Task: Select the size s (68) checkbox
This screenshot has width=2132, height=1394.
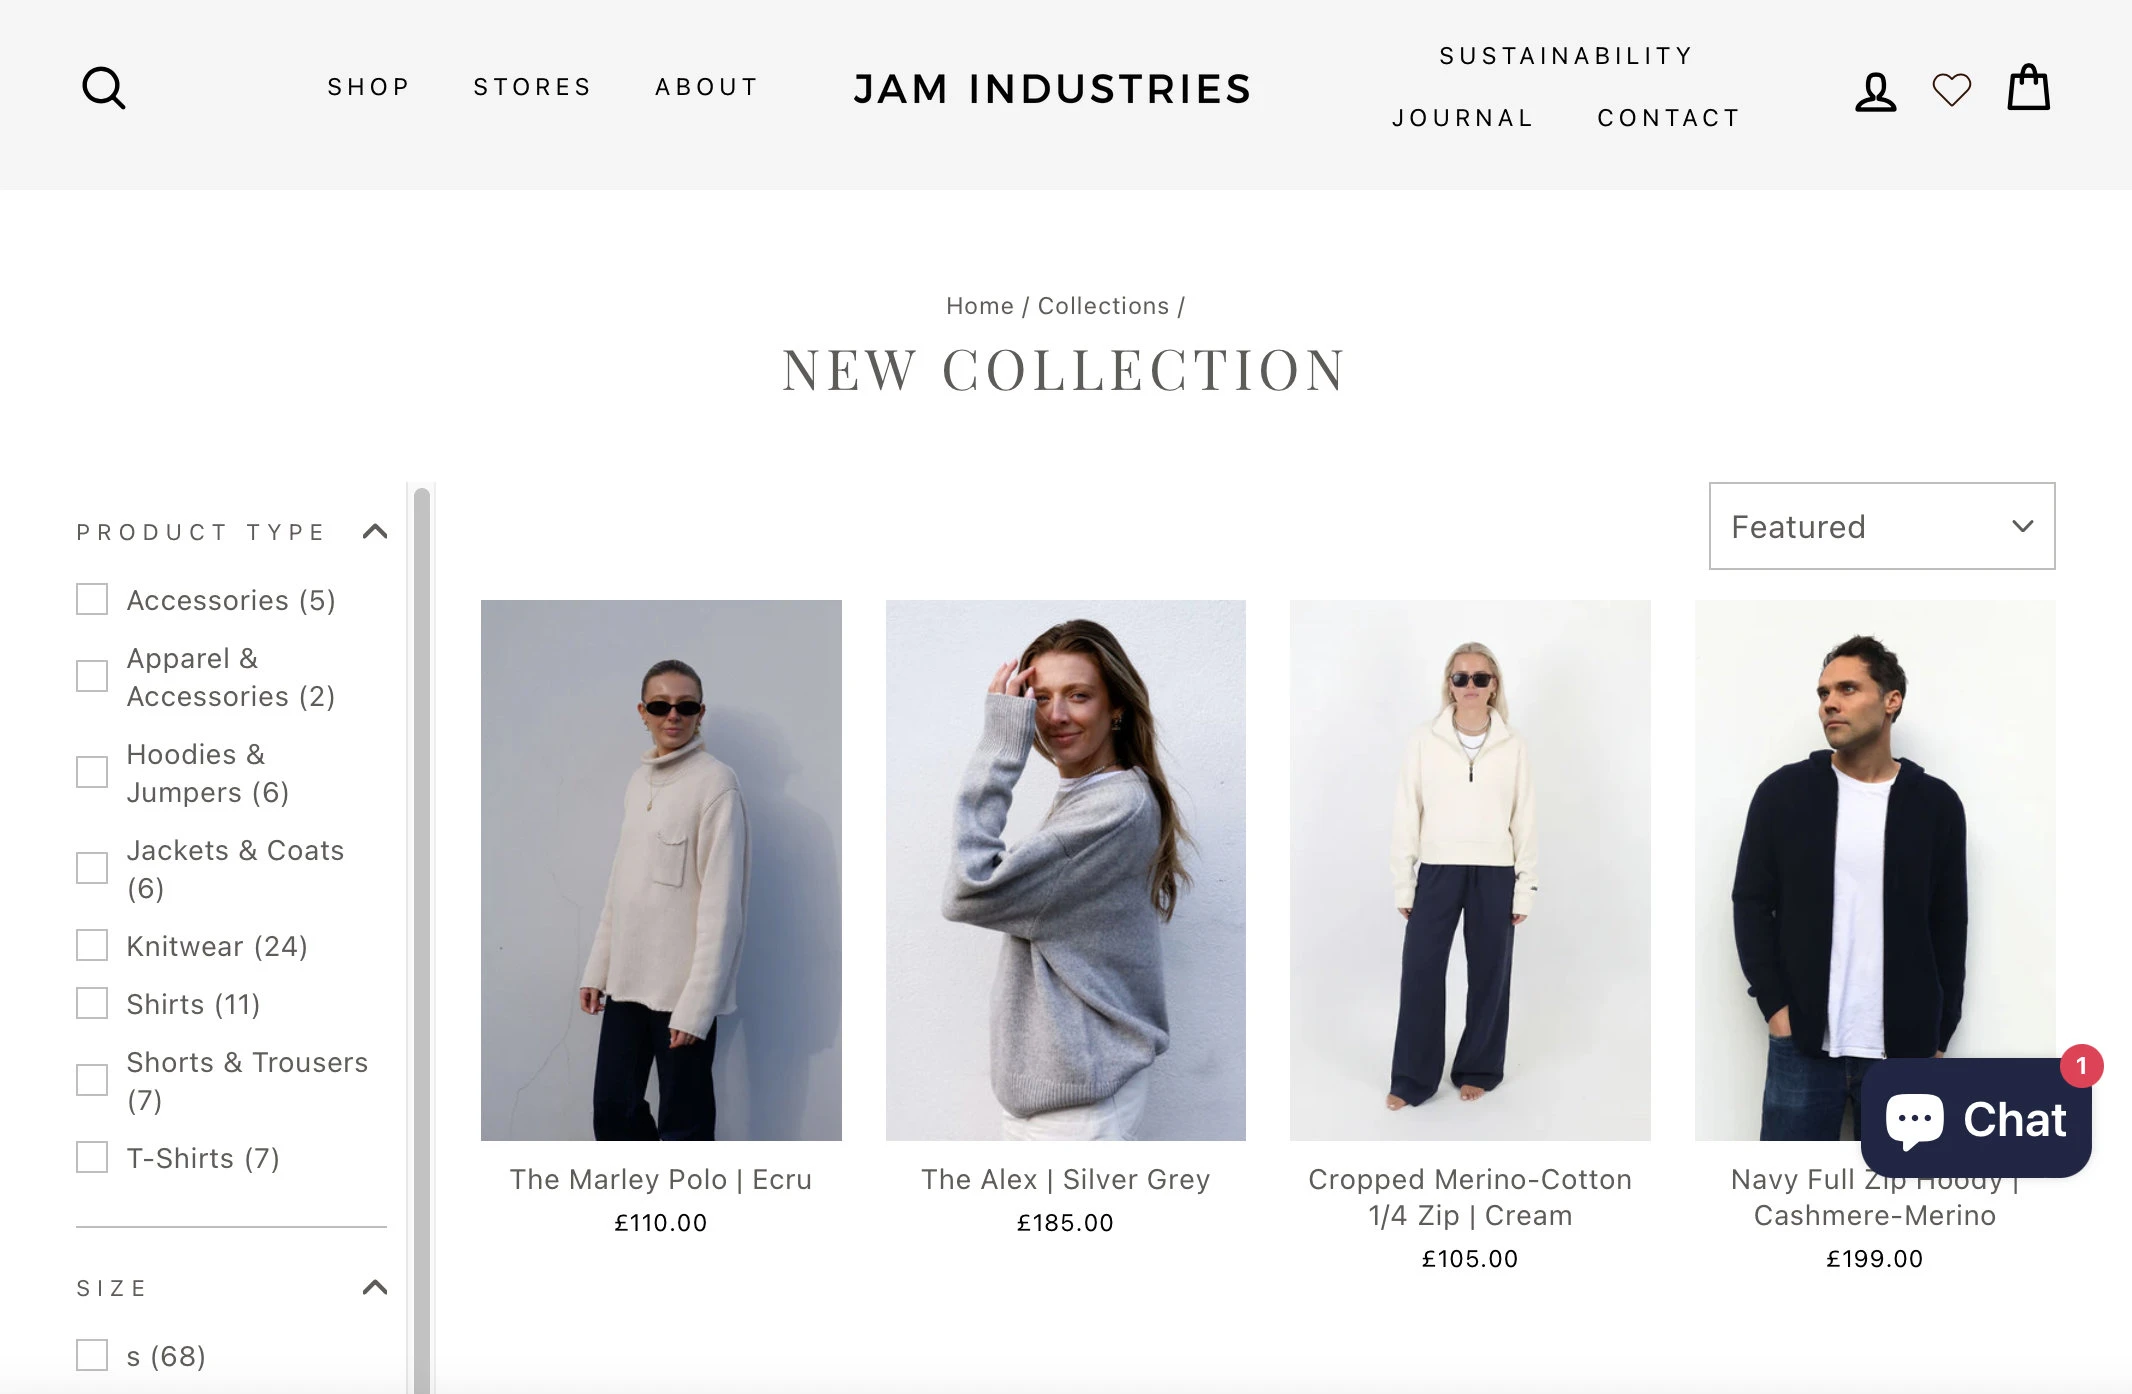Action: pos(92,1355)
